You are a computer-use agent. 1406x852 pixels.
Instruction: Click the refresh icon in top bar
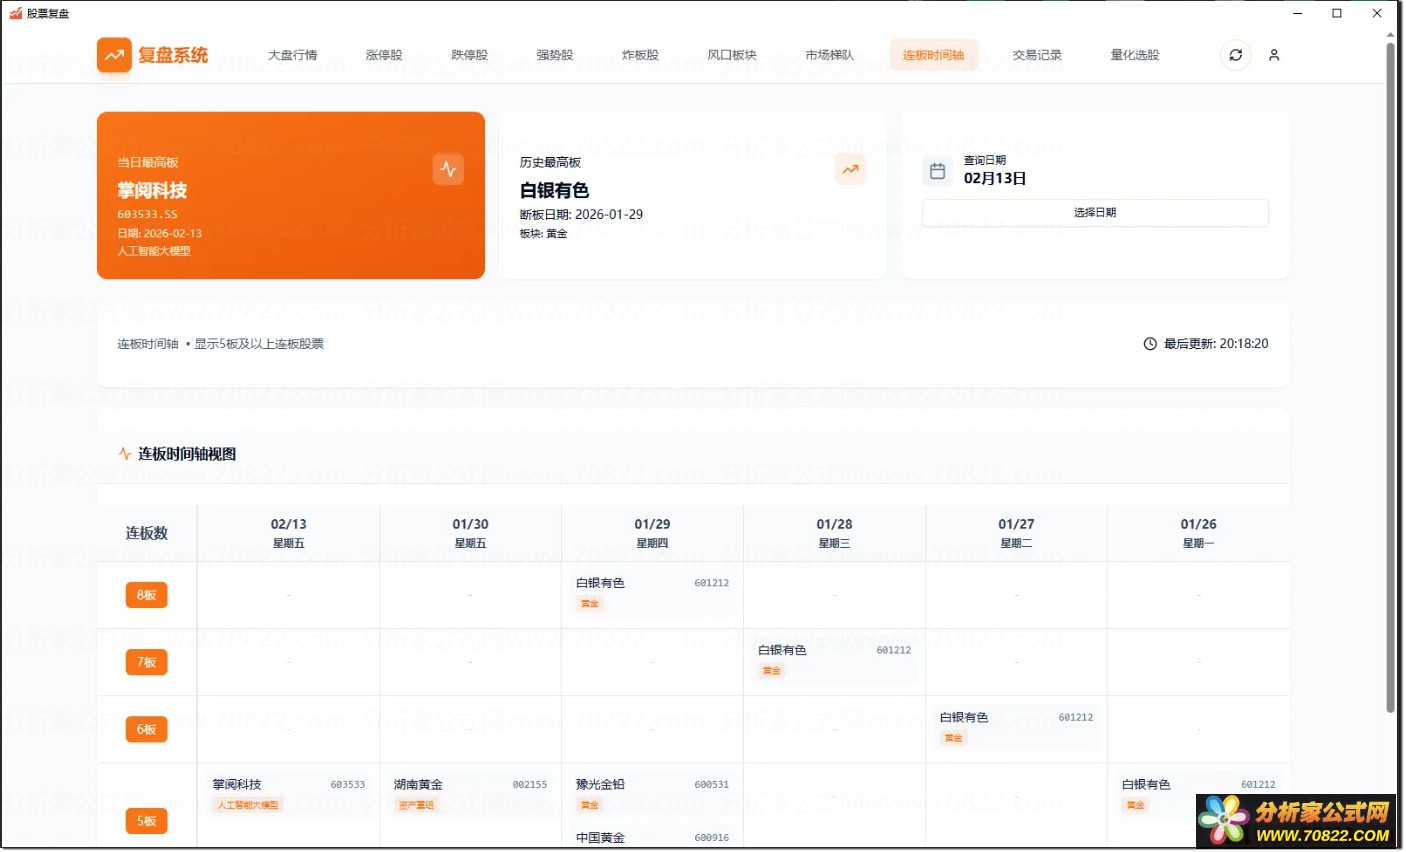point(1235,55)
